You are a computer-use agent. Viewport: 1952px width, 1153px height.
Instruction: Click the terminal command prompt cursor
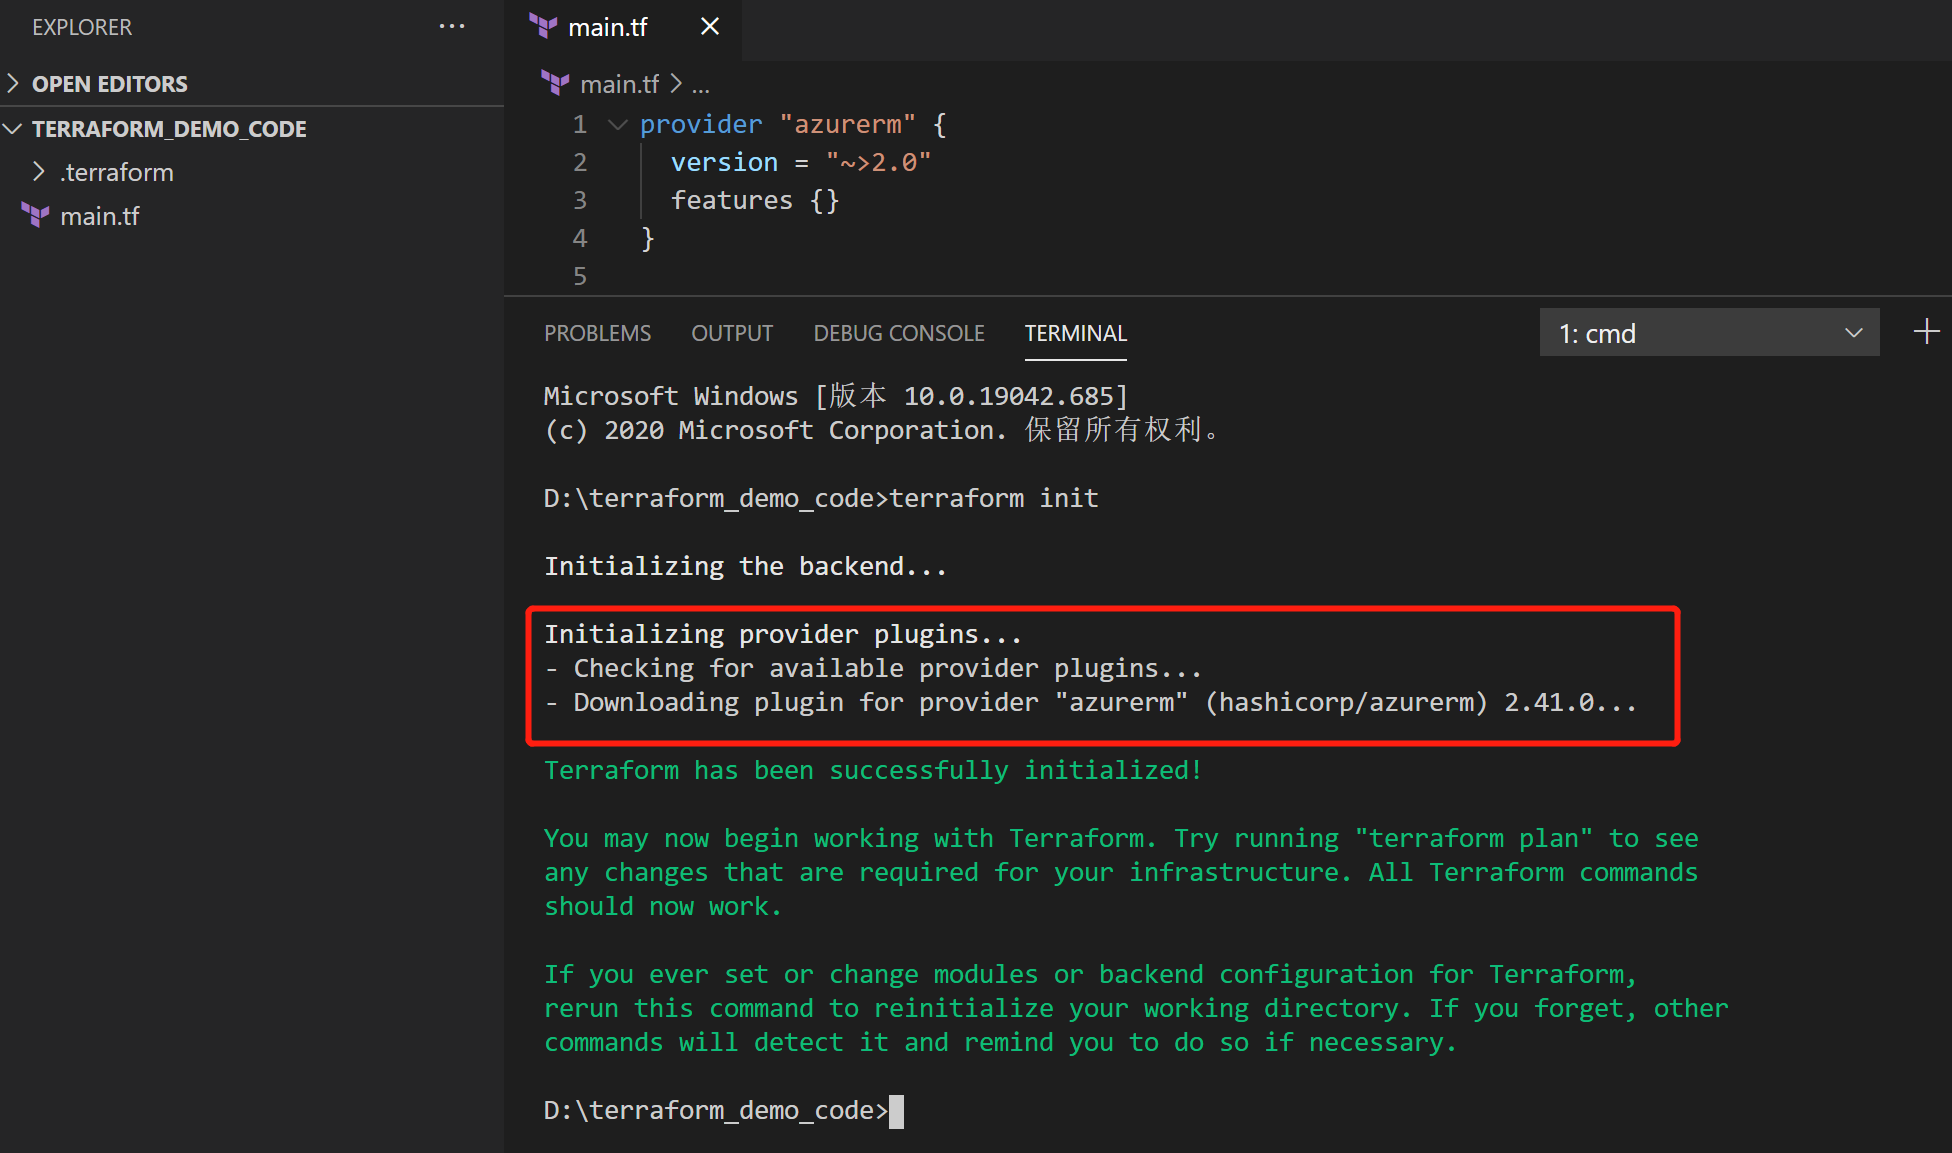[896, 1111]
